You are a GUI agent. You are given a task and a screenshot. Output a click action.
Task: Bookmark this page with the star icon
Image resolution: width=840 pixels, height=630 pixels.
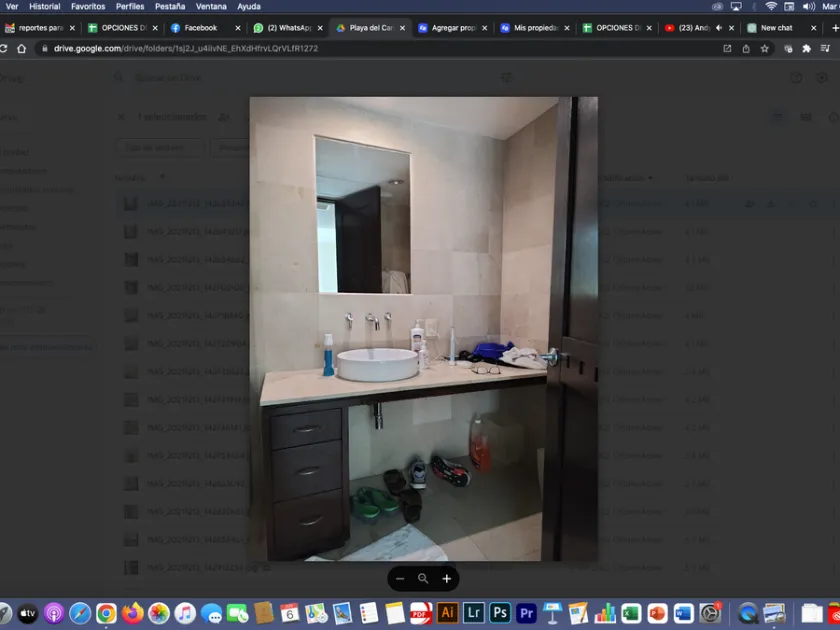coord(764,49)
